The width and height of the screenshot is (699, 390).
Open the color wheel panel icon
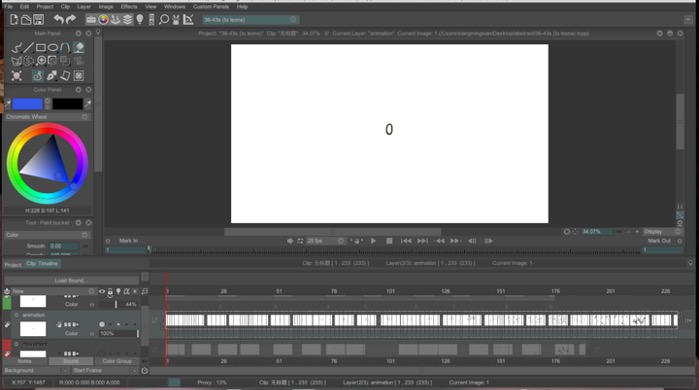click(103, 19)
